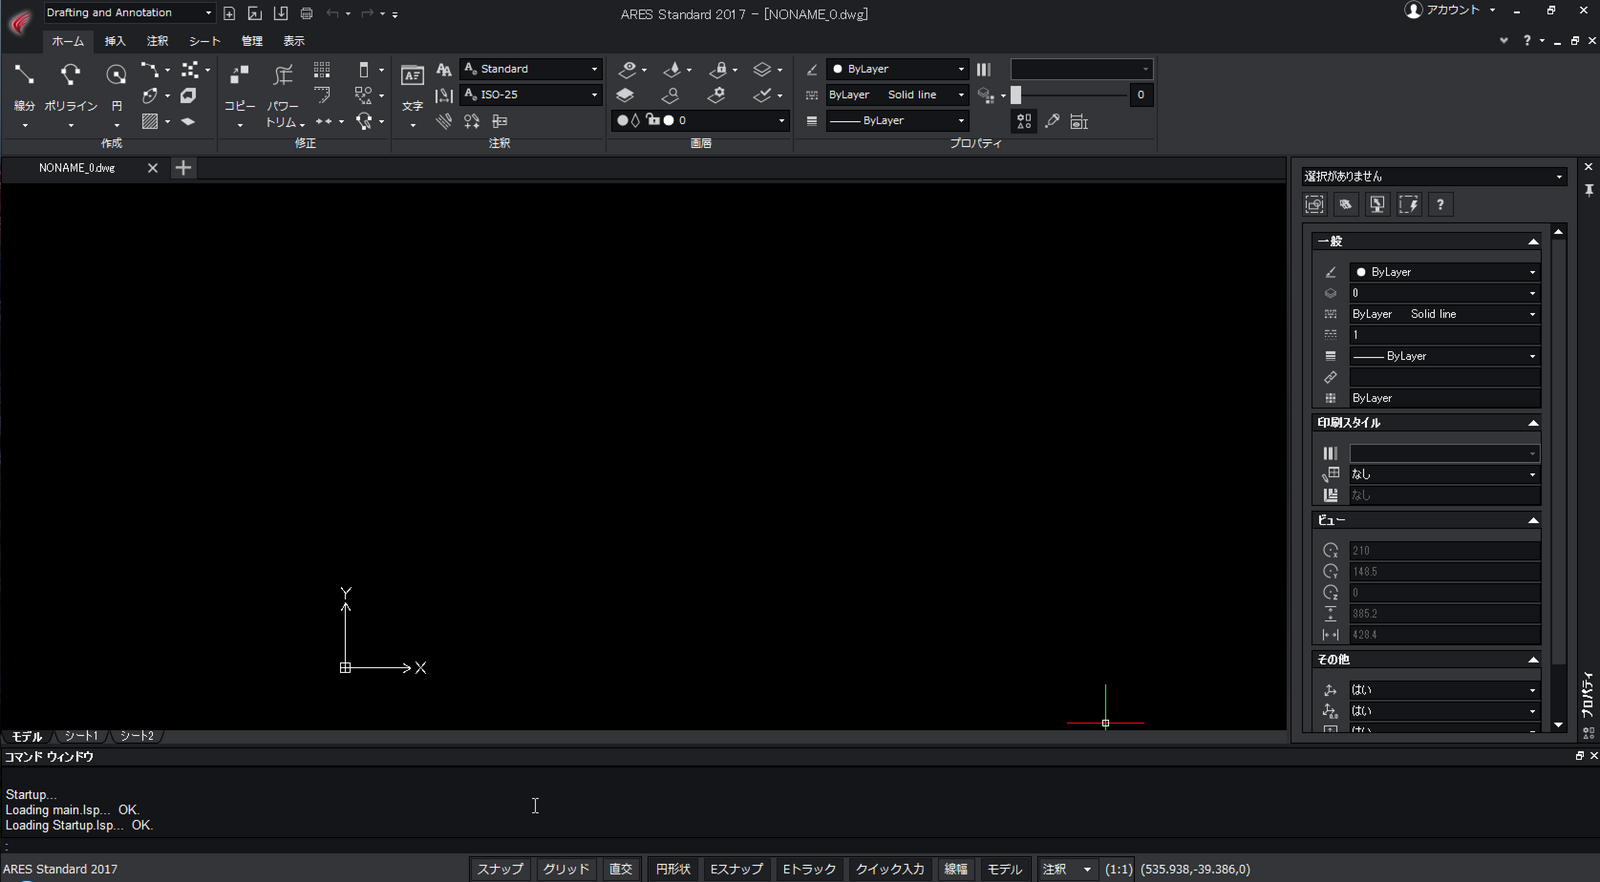This screenshot has width=1600, height=882.
Task: Click the (1:1) scale in status bar
Action: 1118,869
